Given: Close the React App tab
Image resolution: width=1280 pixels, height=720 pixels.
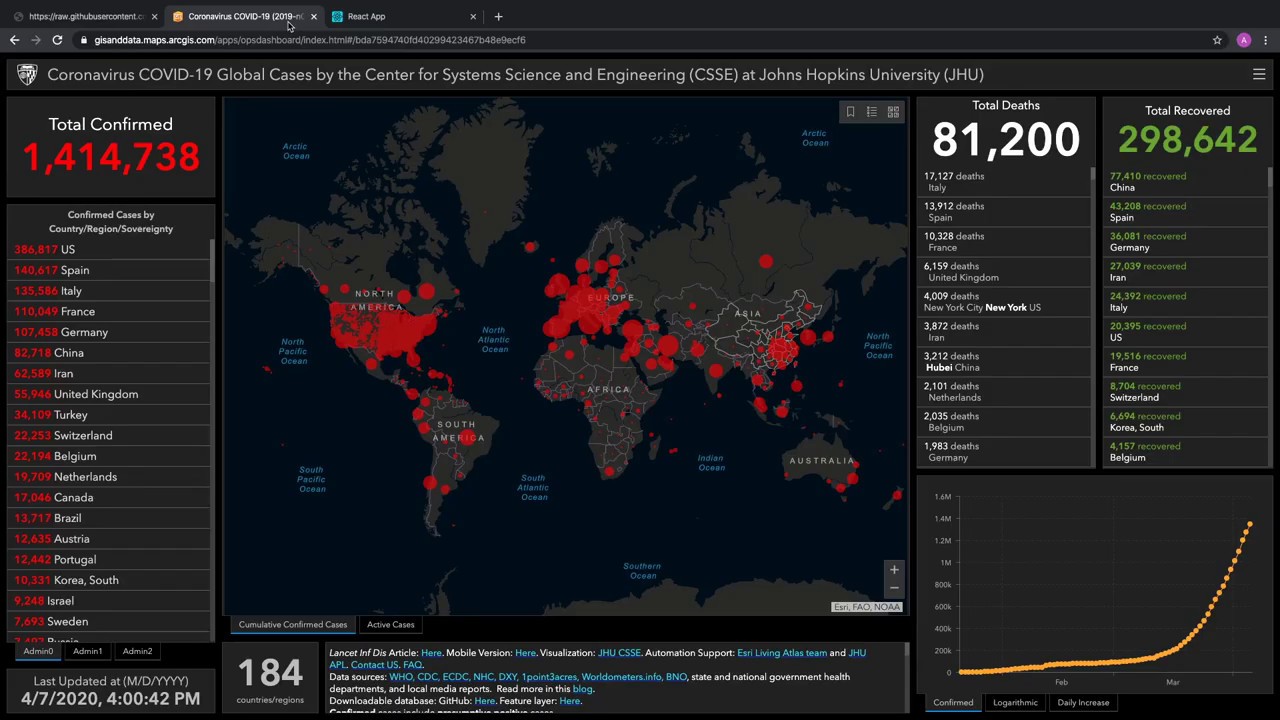Looking at the screenshot, I should click(x=473, y=16).
